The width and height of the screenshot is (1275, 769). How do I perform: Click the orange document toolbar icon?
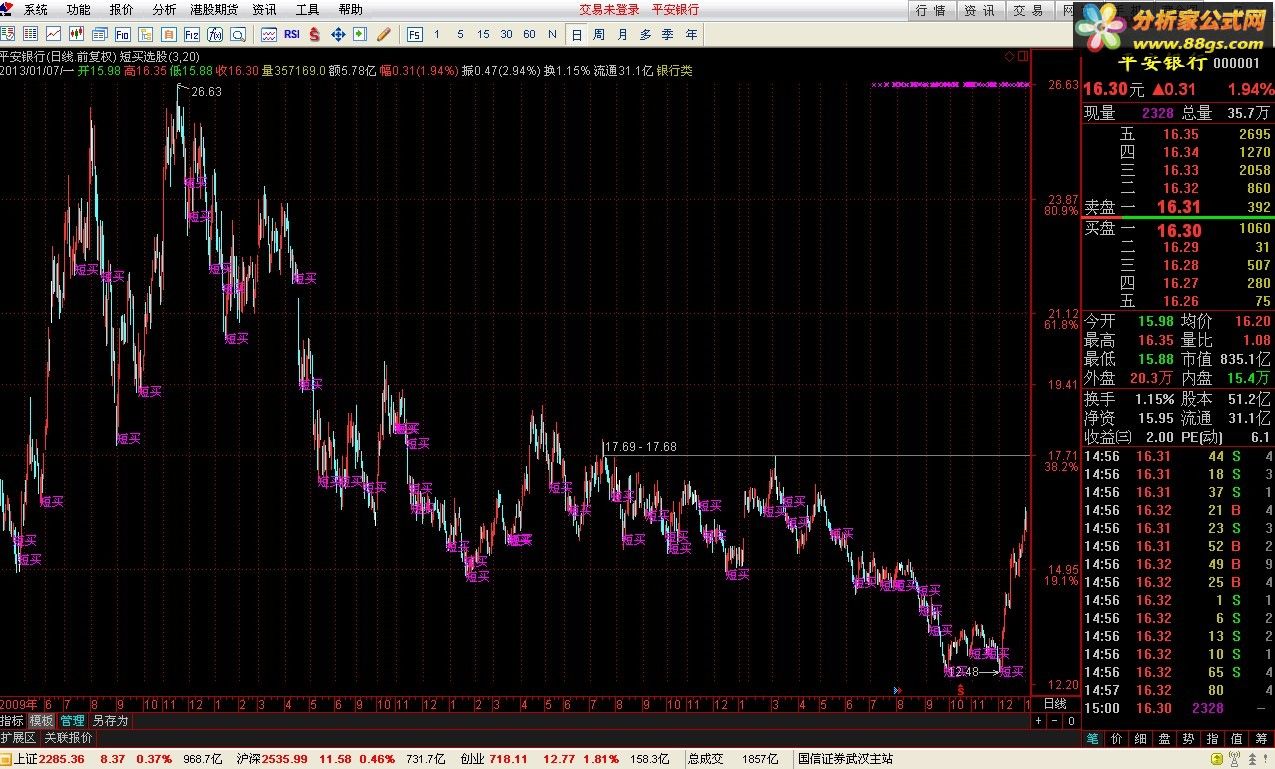[168, 34]
